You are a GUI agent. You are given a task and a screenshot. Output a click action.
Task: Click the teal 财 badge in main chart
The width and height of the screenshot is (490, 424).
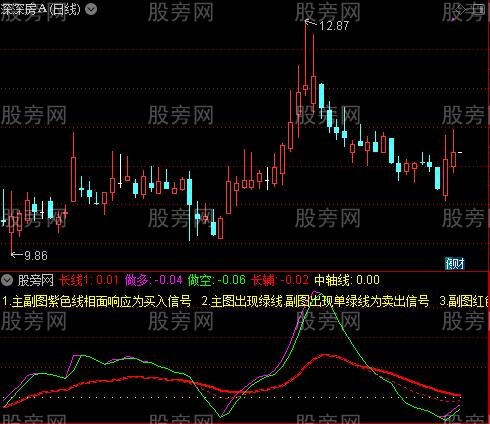455,264
